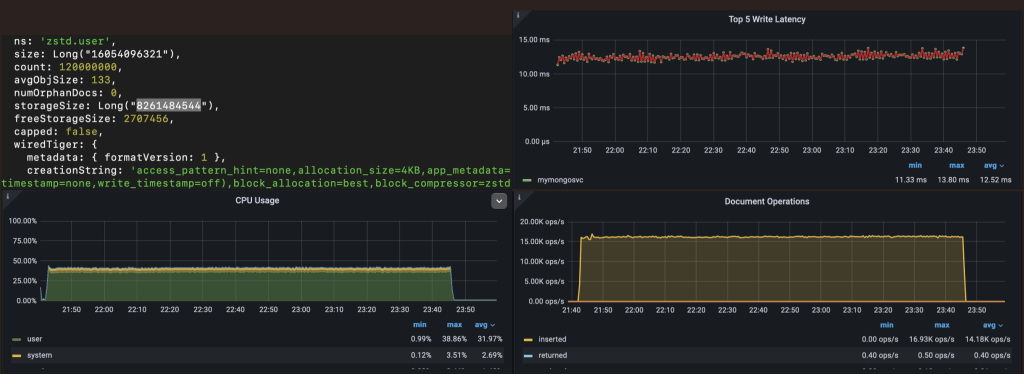This screenshot has height=374, width=1024.
Task: Click the highlighted storageSize value 8261484544
Action: click(169, 105)
